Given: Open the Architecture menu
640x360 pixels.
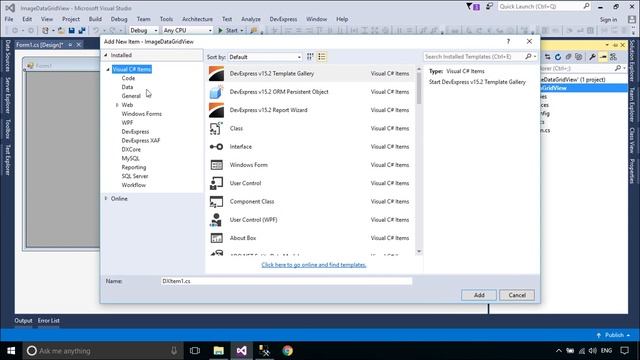Looking at the screenshot, I should click(x=197, y=19).
